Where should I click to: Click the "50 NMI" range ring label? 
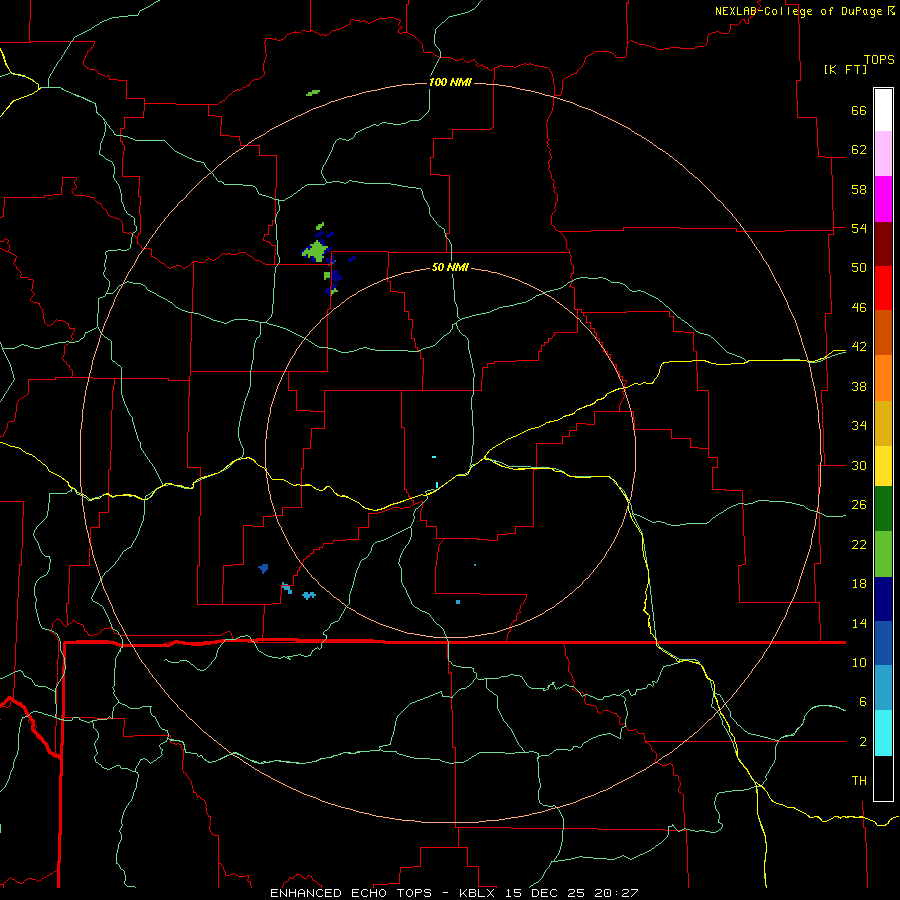[x=450, y=267]
